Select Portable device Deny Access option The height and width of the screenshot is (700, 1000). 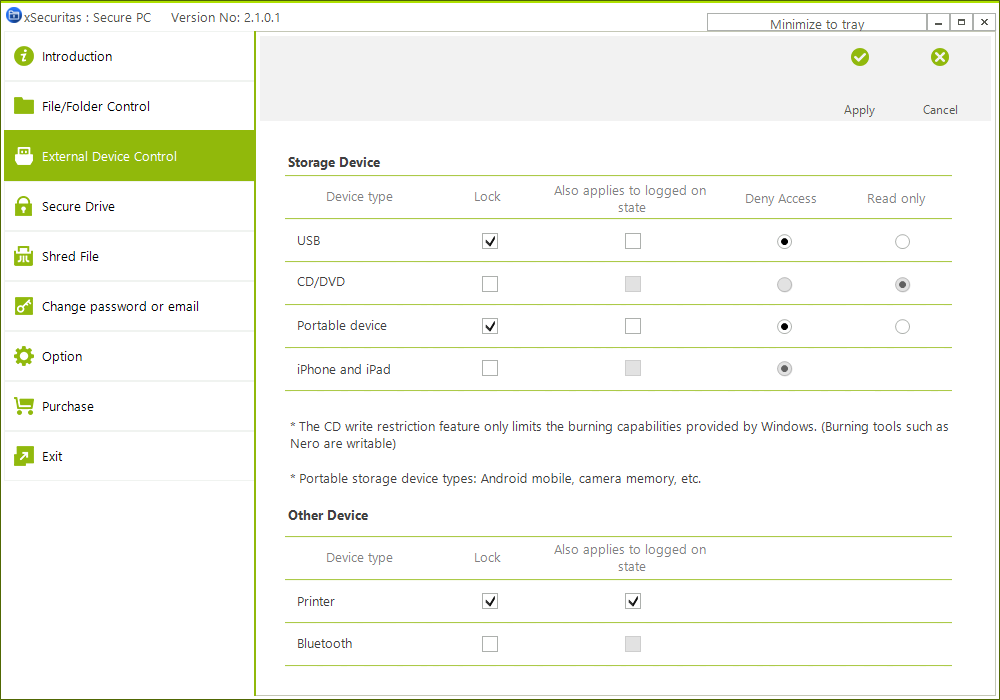click(784, 327)
